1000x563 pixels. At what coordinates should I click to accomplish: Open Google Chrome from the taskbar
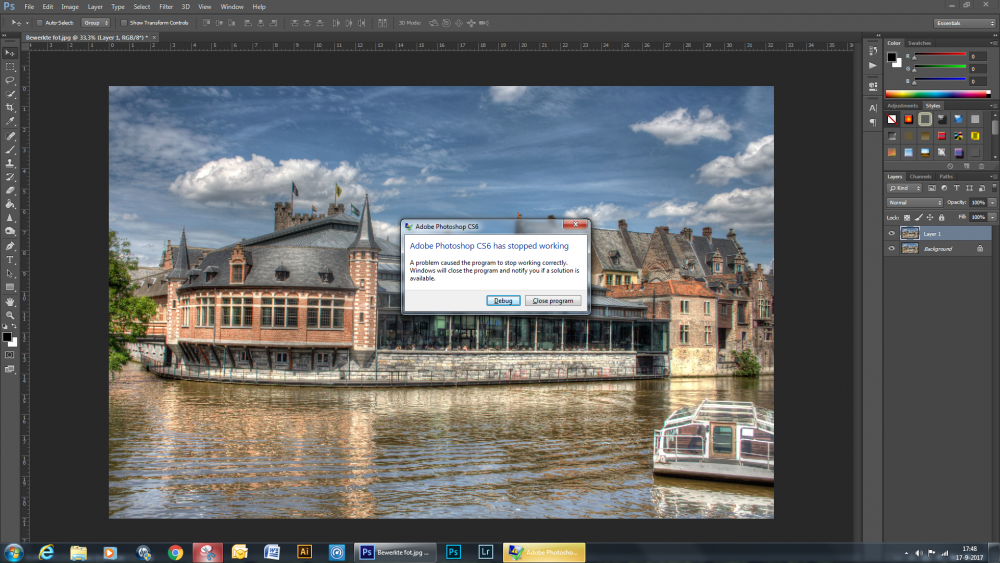coord(175,552)
